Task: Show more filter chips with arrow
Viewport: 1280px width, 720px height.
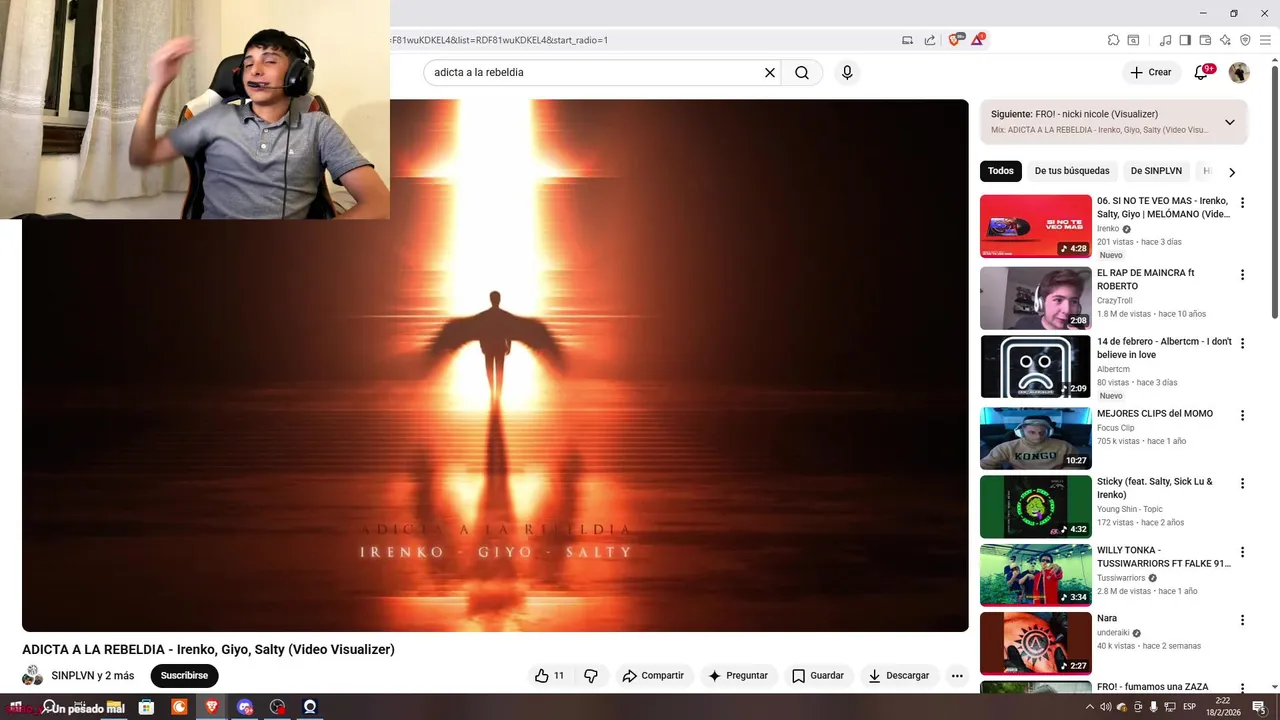Action: 1232,172
